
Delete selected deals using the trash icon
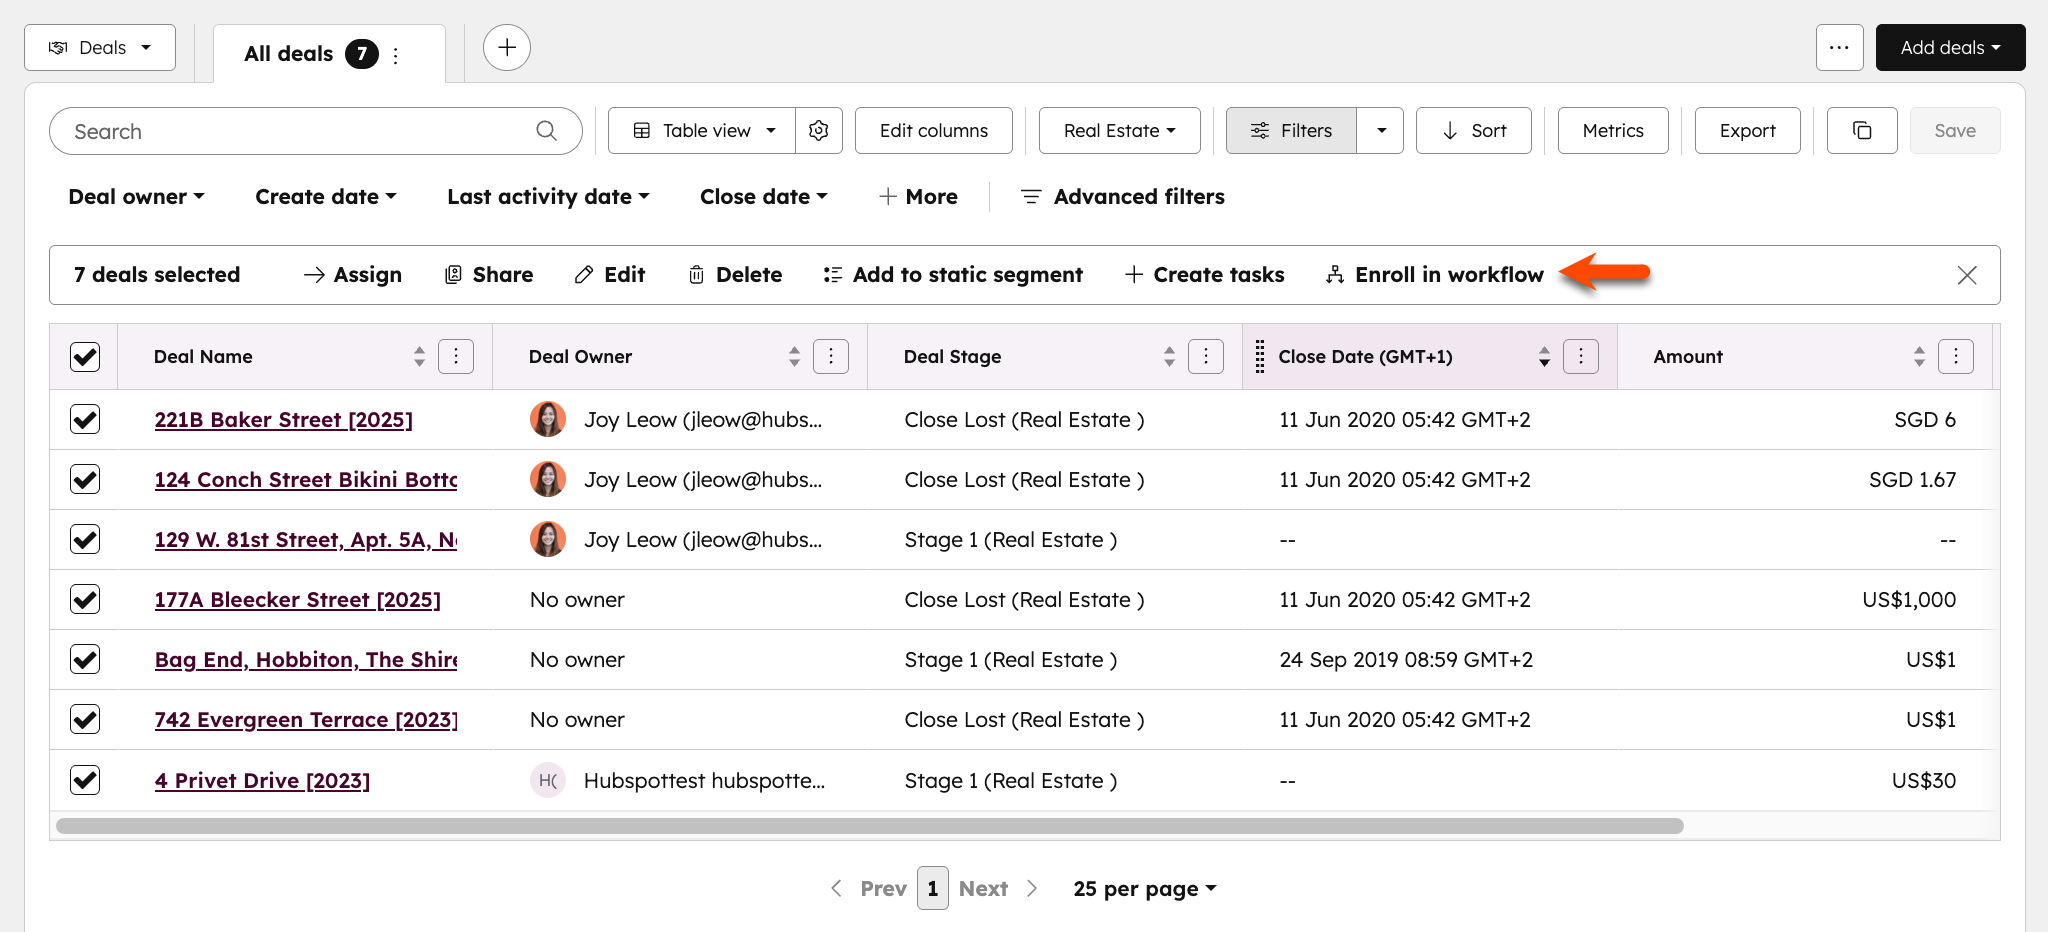click(x=697, y=274)
